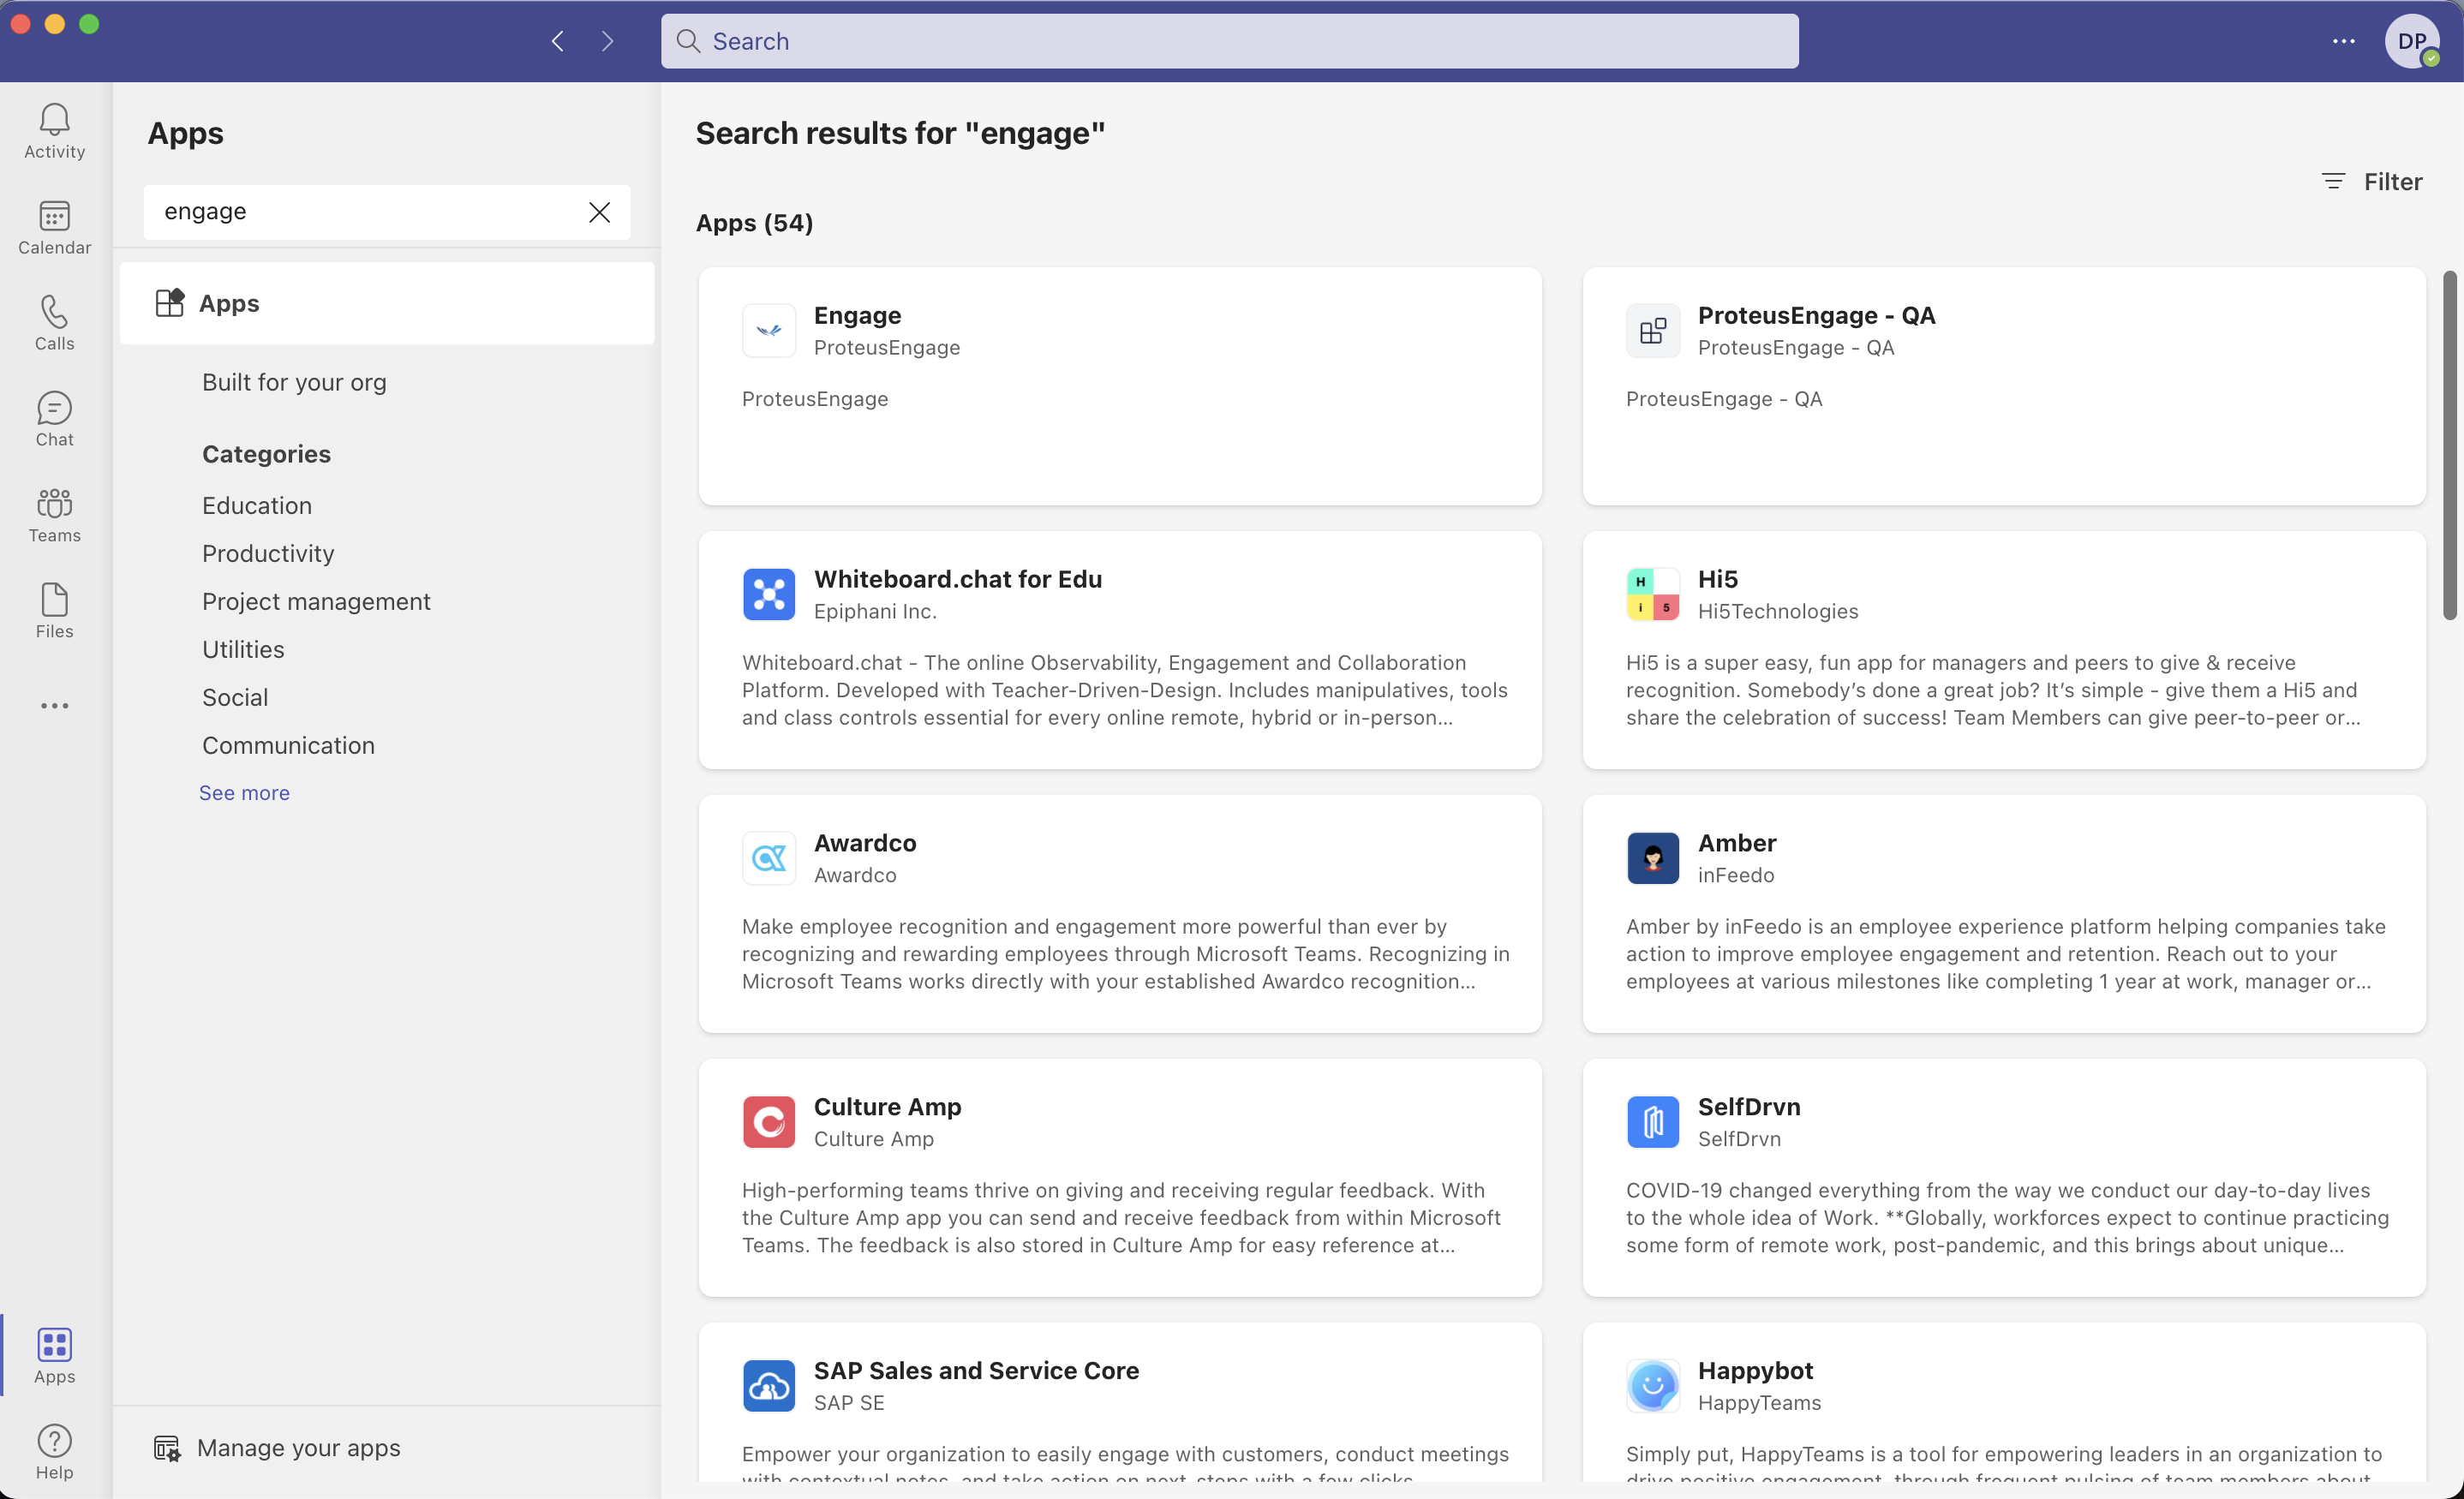Click the Categories heading
This screenshot has width=2464, height=1499.
(x=266, y=454)
